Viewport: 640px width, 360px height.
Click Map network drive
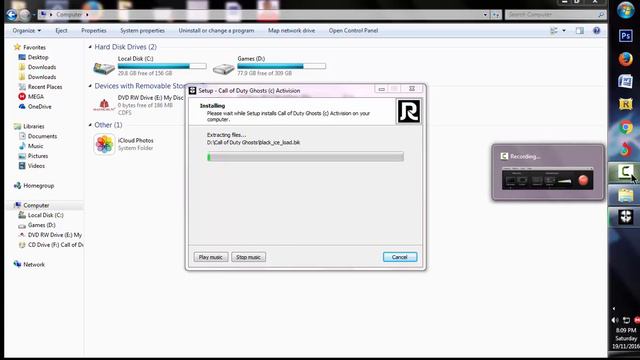coord(291,31)
